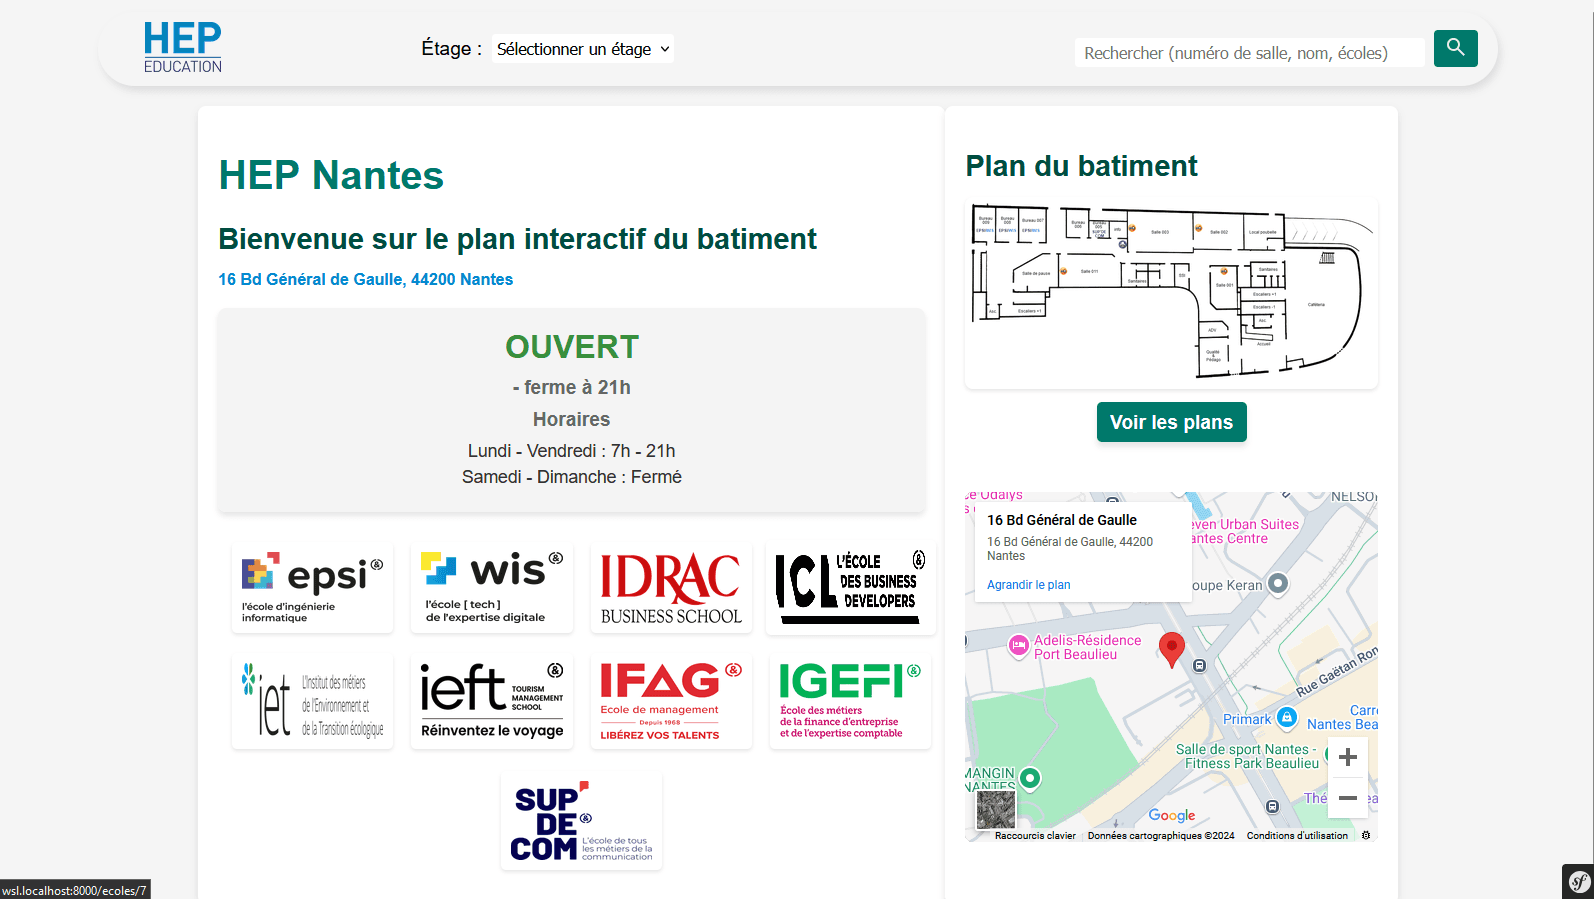Click the Adelis-Résidence hotel map marker
The image size is (1594, 899).
(1018, 646)
